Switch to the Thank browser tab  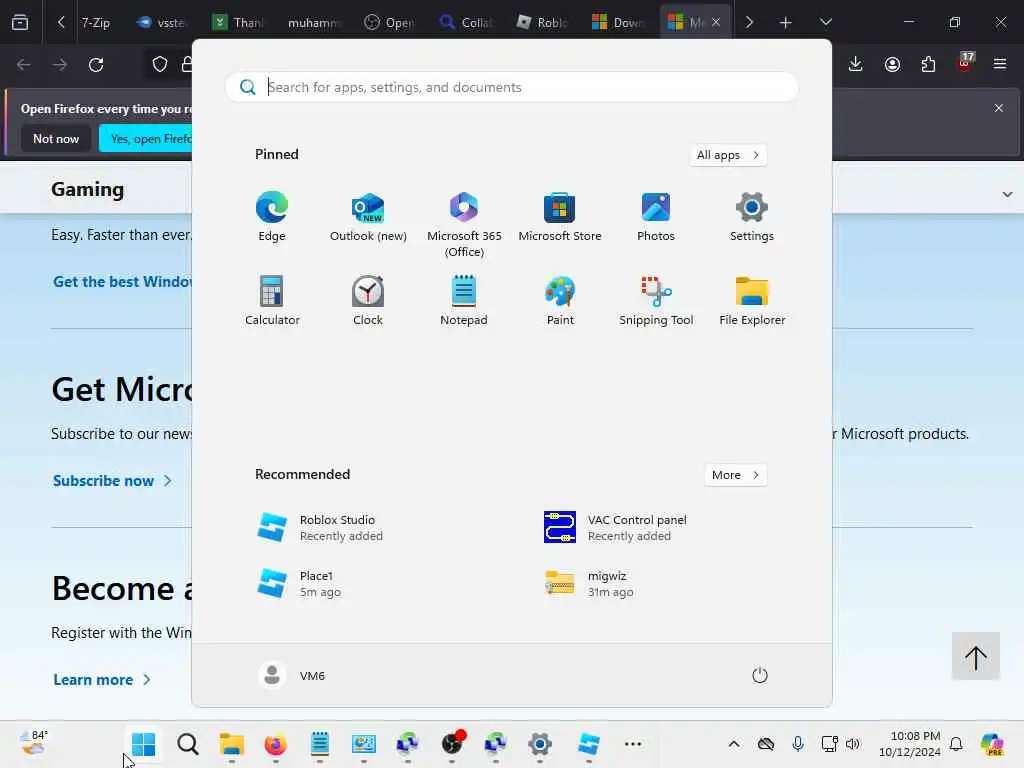(238, 22)
